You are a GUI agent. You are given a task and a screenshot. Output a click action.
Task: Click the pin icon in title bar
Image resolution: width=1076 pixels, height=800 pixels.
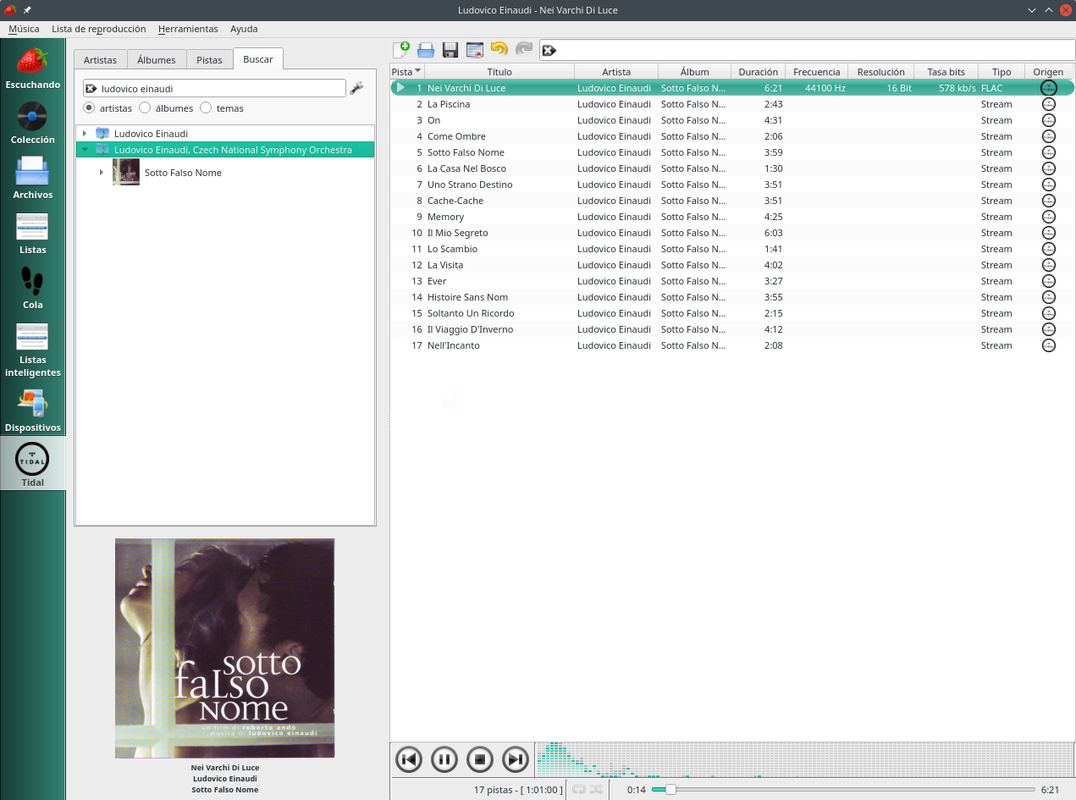click(27, 10)
